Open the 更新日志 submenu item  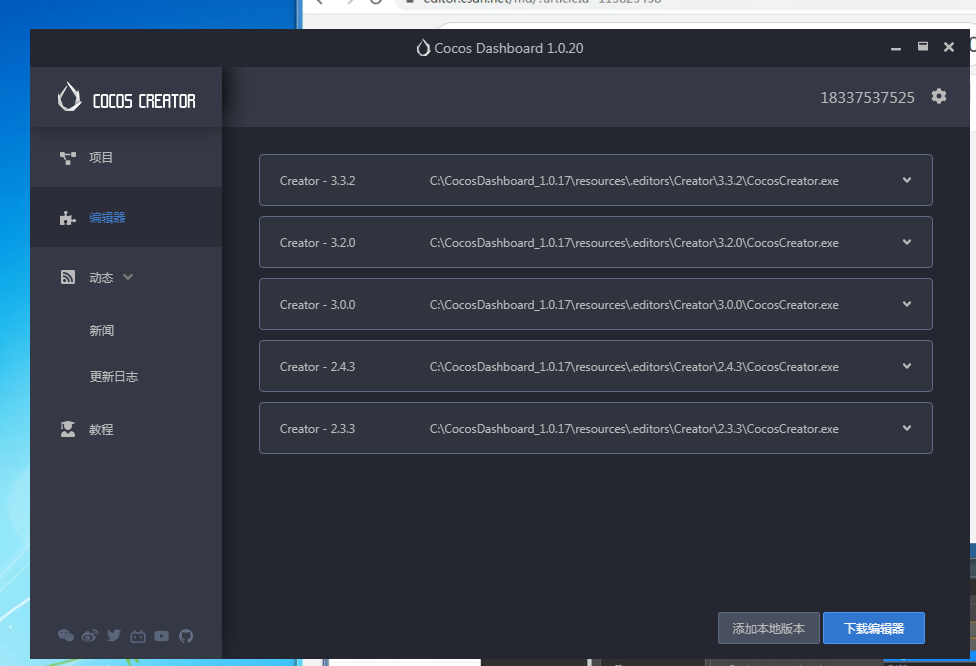click(114, 377)
